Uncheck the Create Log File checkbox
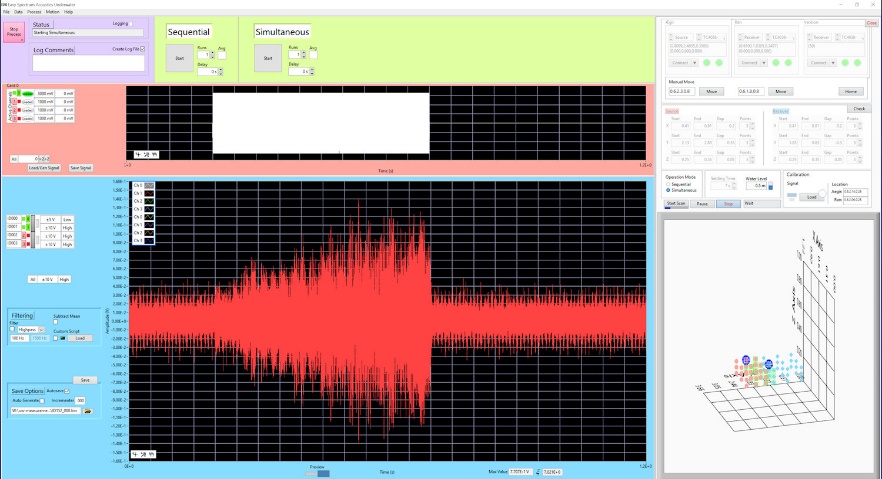The image size is (882, 479). pyautogui.click(x=142, y=48)
